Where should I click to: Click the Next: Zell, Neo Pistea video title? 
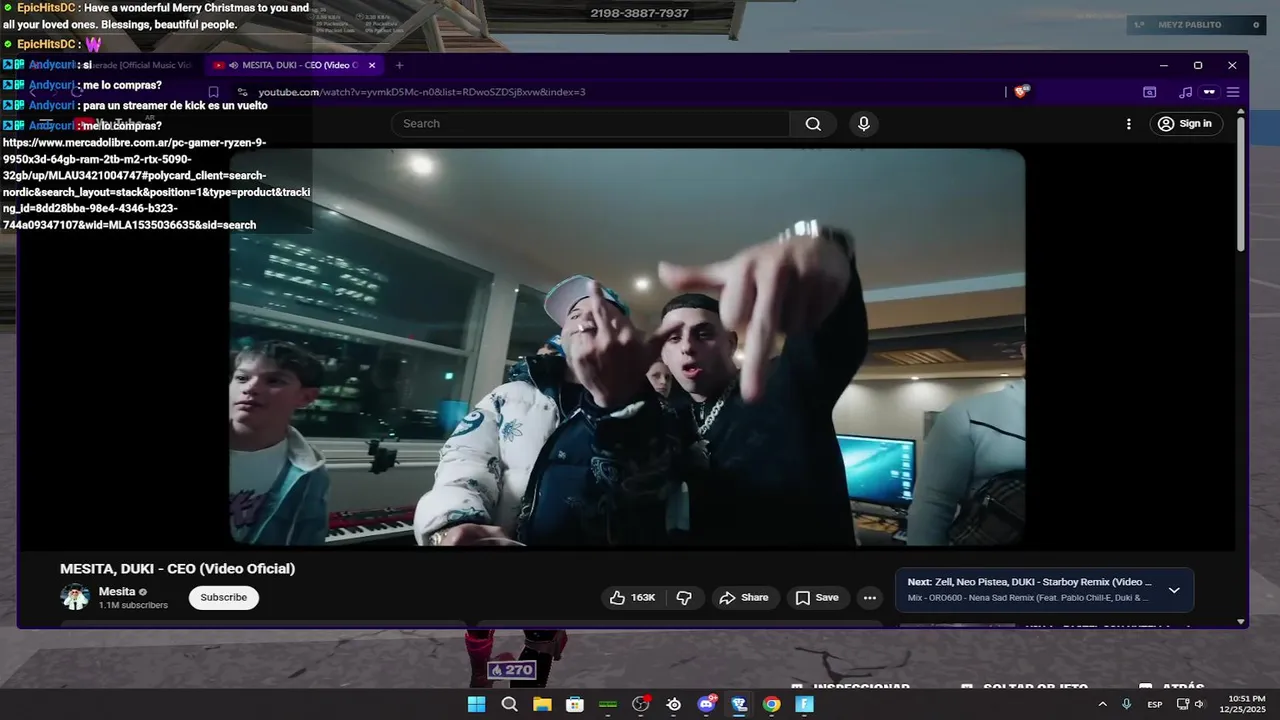(x=1030, y=582)
